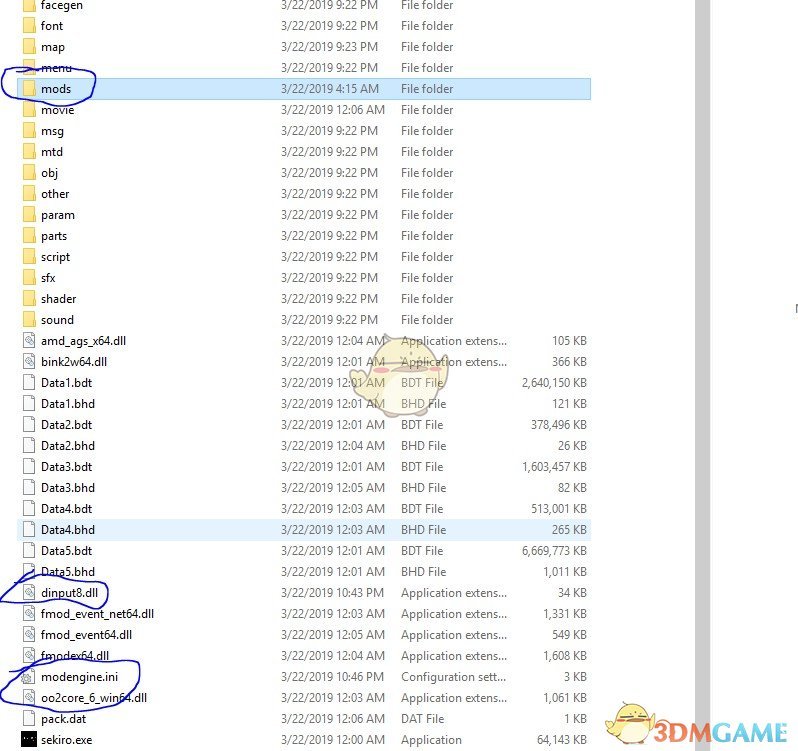Click the 1,603,457 KB size value
Image resolution: width=798 pixels, height=751 pixels.
point(554,467)
